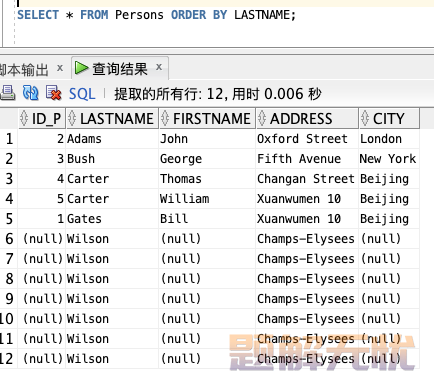The image size is (434, 384).
Task: Select row number 6 header
Action: pyautogui.click(x=9, y=239)
